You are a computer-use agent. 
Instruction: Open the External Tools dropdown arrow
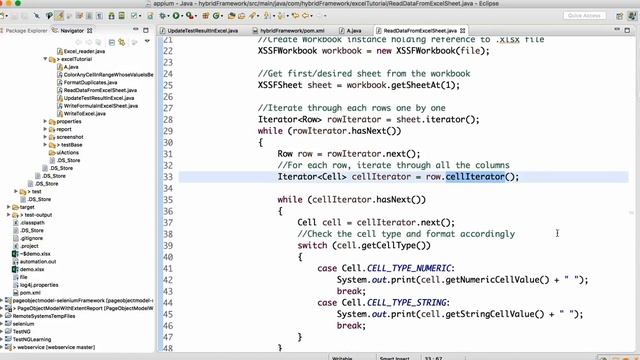point(195,16)
